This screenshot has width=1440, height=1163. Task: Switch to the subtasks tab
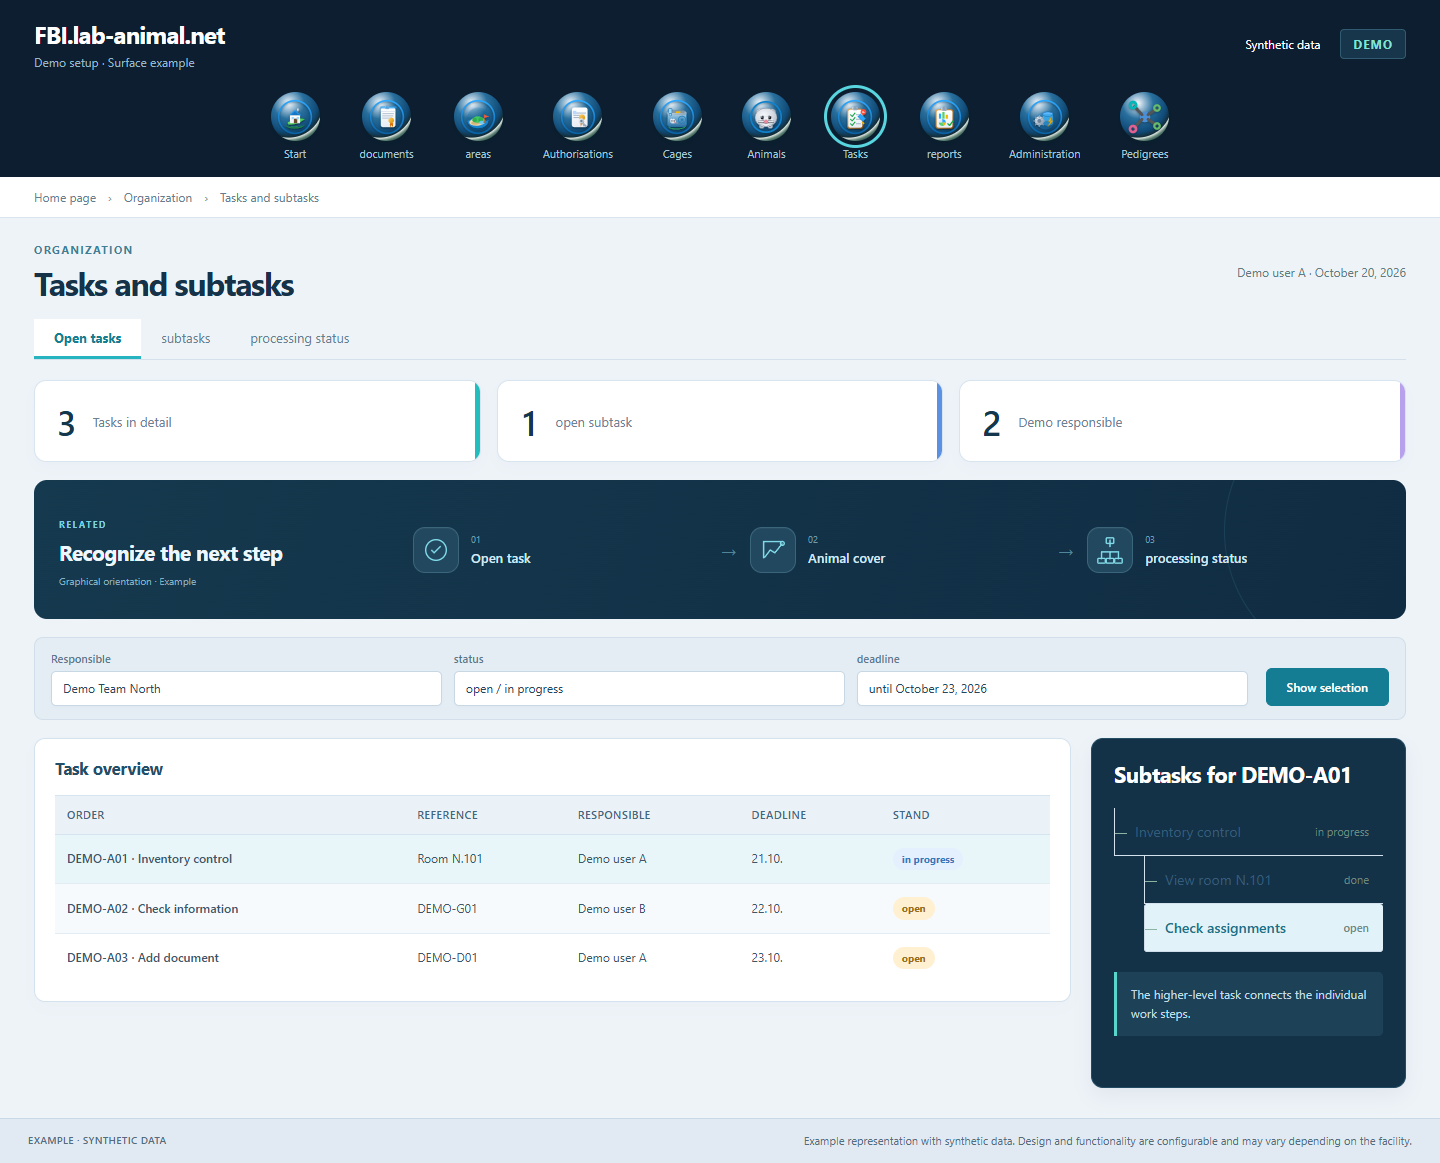coord(186,339)
